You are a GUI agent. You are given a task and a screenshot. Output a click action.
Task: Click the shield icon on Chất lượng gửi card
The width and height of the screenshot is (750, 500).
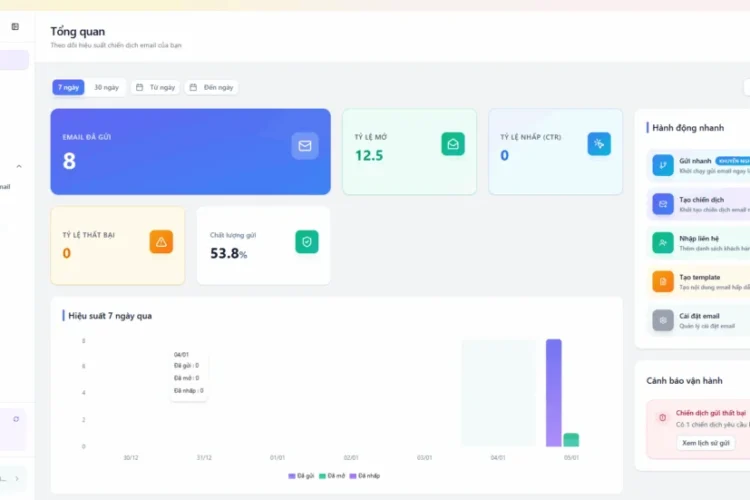(x=307, y=242)
